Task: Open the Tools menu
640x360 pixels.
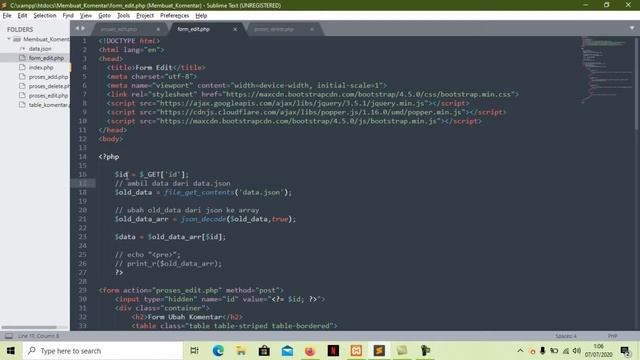Action: (123, 16)
